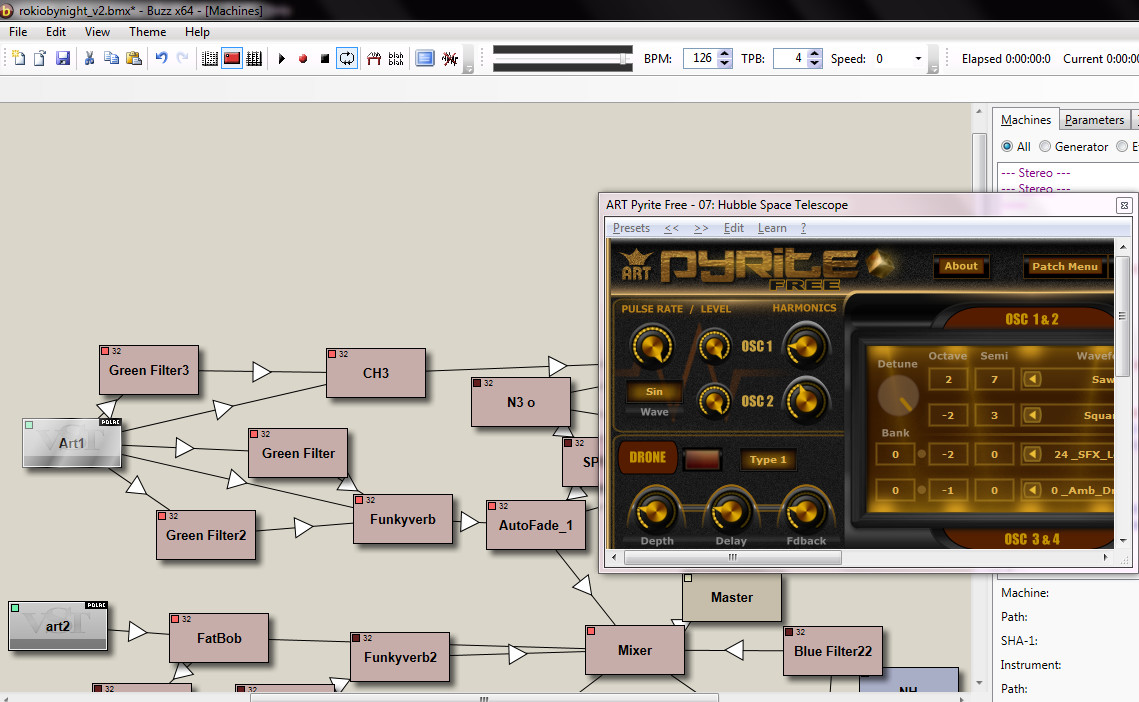Viewport: 1139px width, 702px height.
Task: Click the OSC 2 harmonics knob
Action: point(806,400)
